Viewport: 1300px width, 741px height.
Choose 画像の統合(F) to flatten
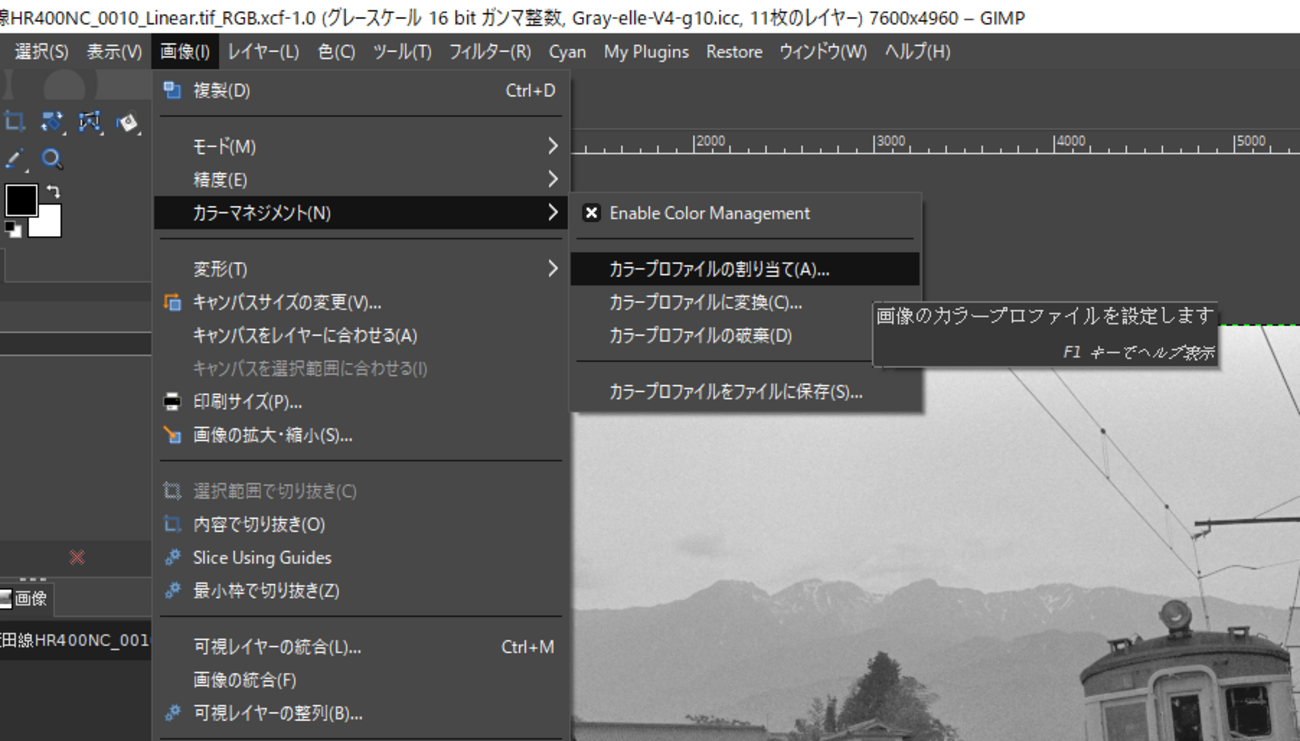click(x=360, y=680)
